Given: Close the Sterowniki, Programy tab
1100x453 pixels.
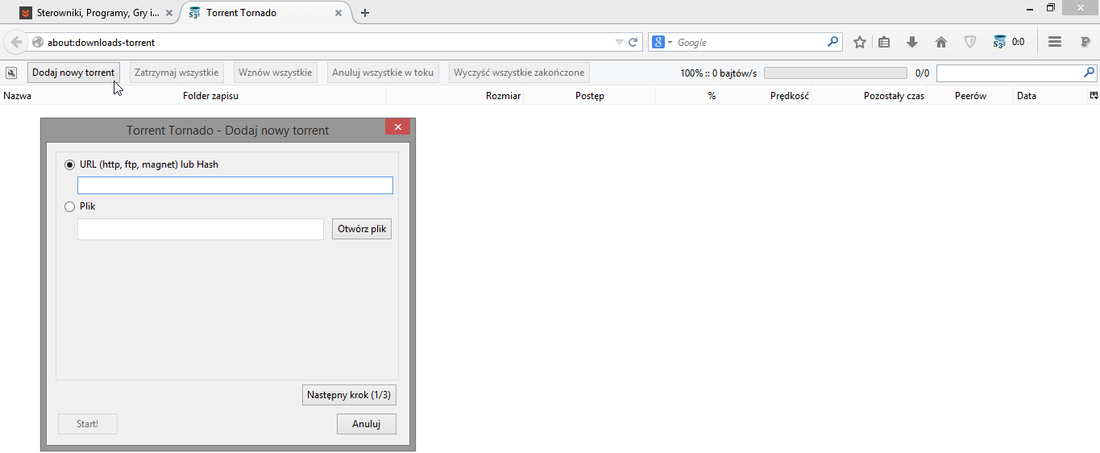Looking at the screenshot, I should (168, 13).
